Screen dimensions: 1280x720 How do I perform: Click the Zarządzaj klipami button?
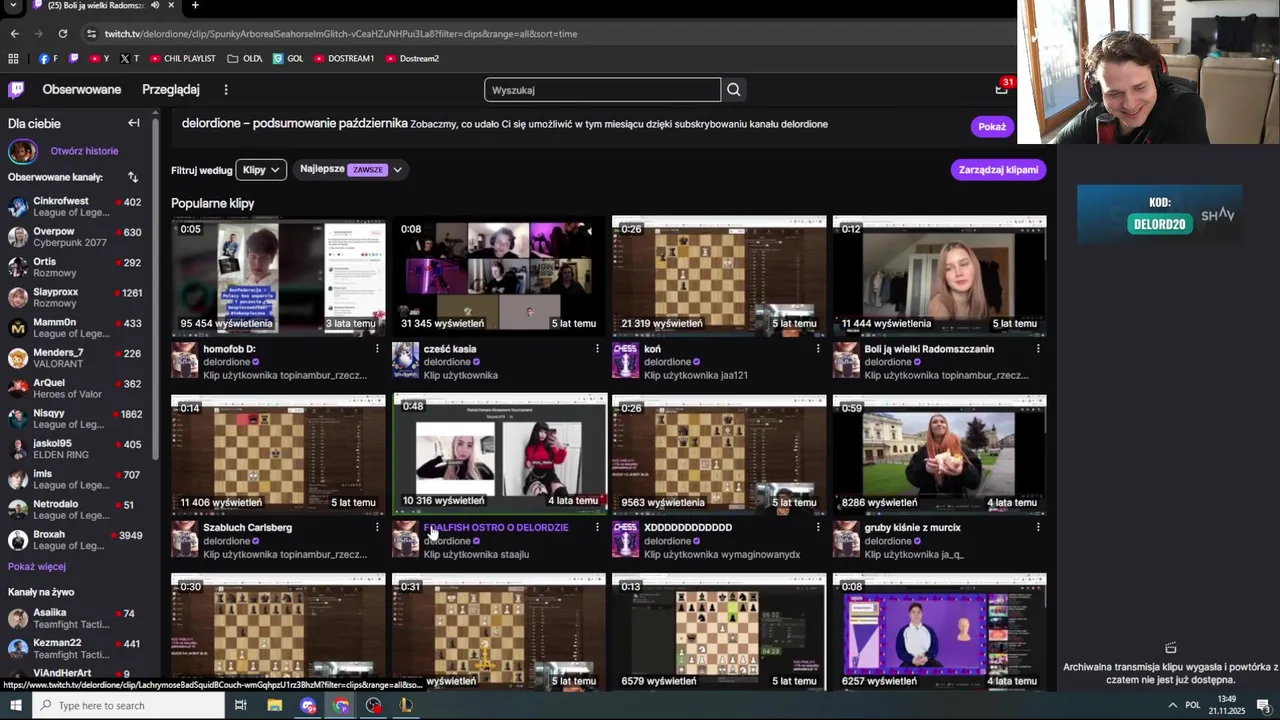pyautogui.click(x=998, y=170)
